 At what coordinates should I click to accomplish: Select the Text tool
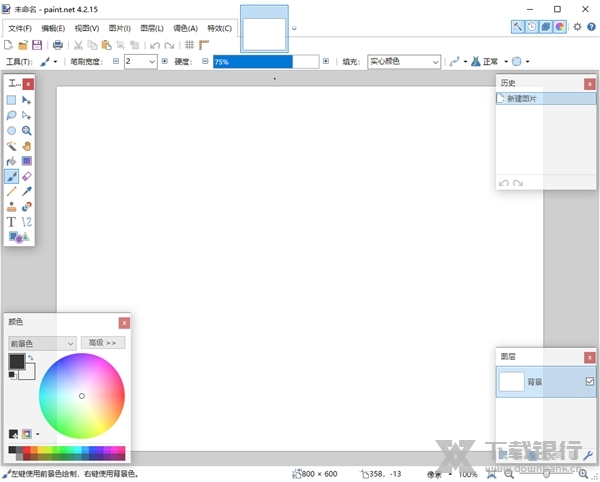[x=11, y=222]
